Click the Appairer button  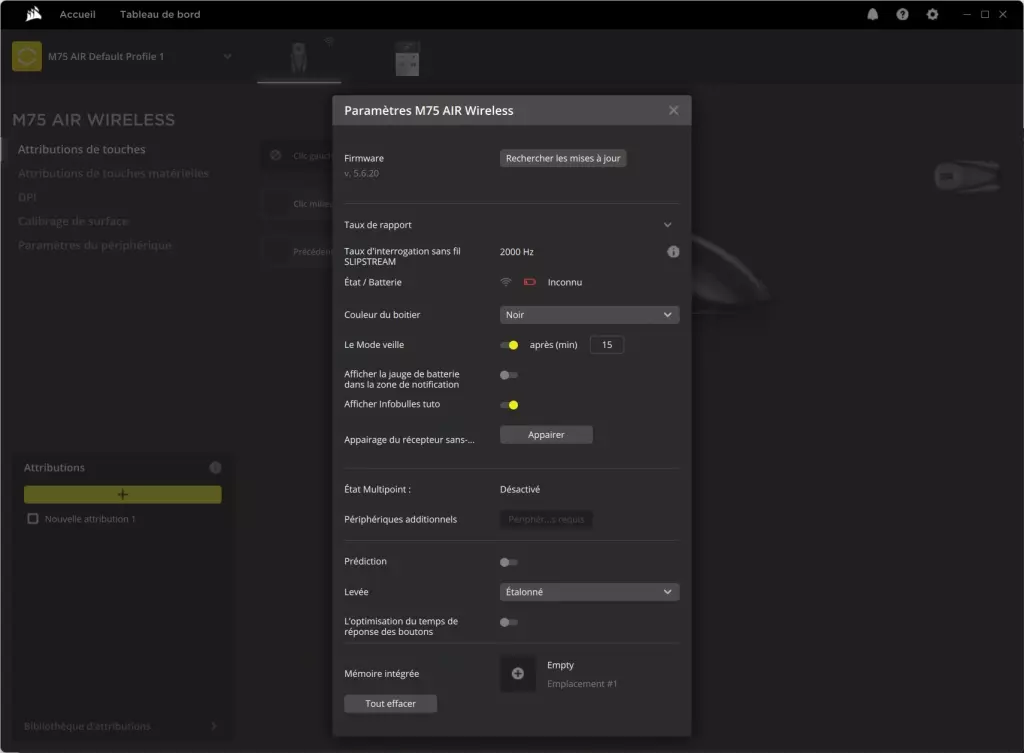click(546, 435)
